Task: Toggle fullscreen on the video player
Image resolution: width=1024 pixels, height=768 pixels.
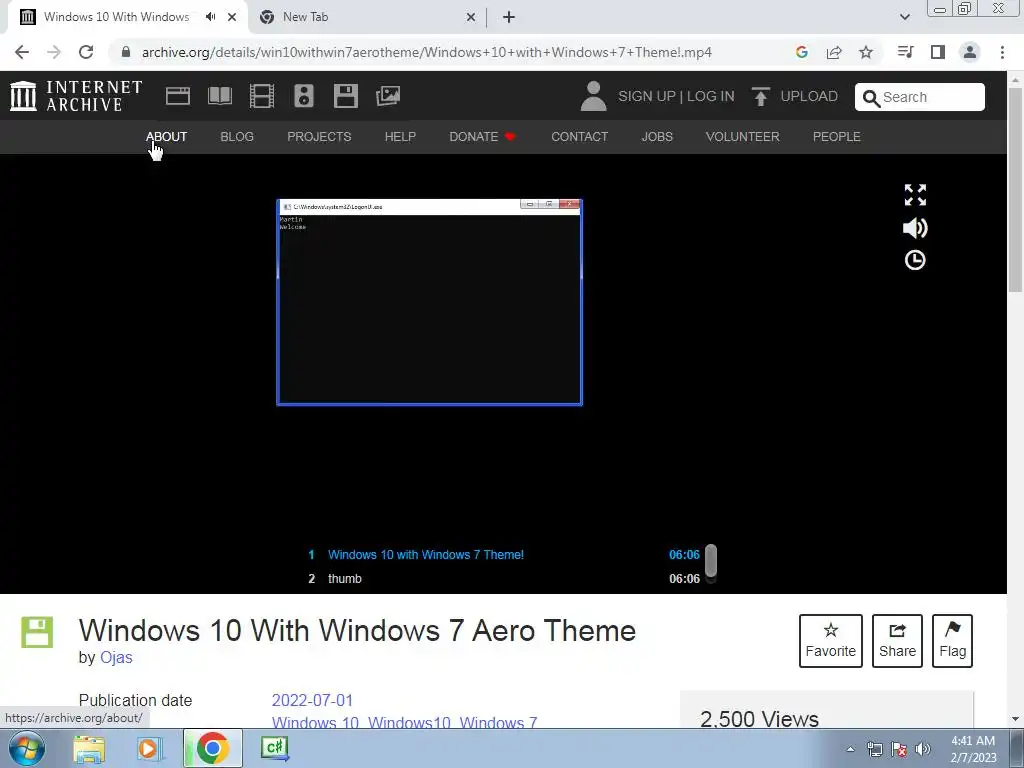Action: point(915,195)
